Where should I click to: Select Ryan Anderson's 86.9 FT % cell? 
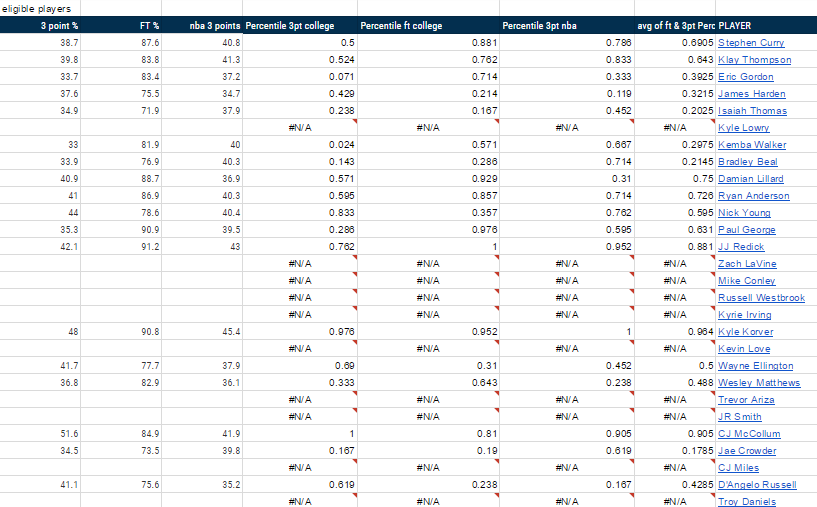click(x=121, y=196)
